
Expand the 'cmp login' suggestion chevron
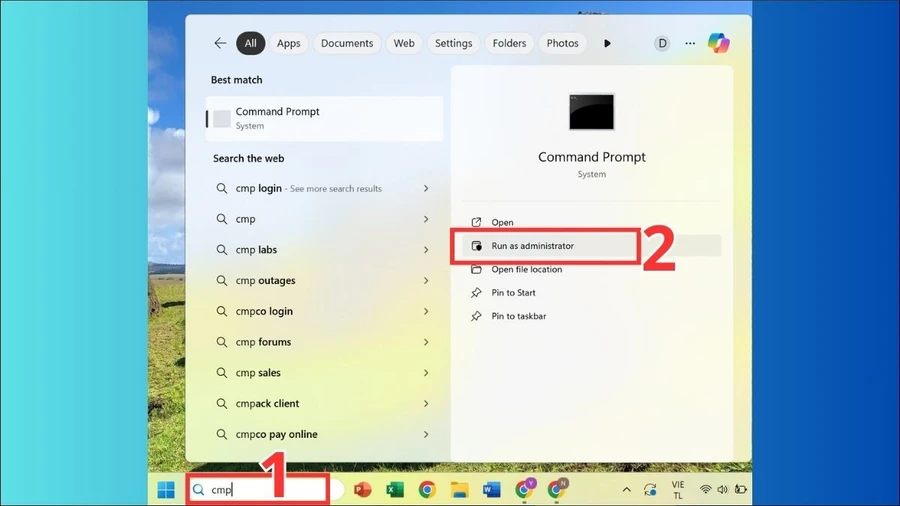point(426,188)
